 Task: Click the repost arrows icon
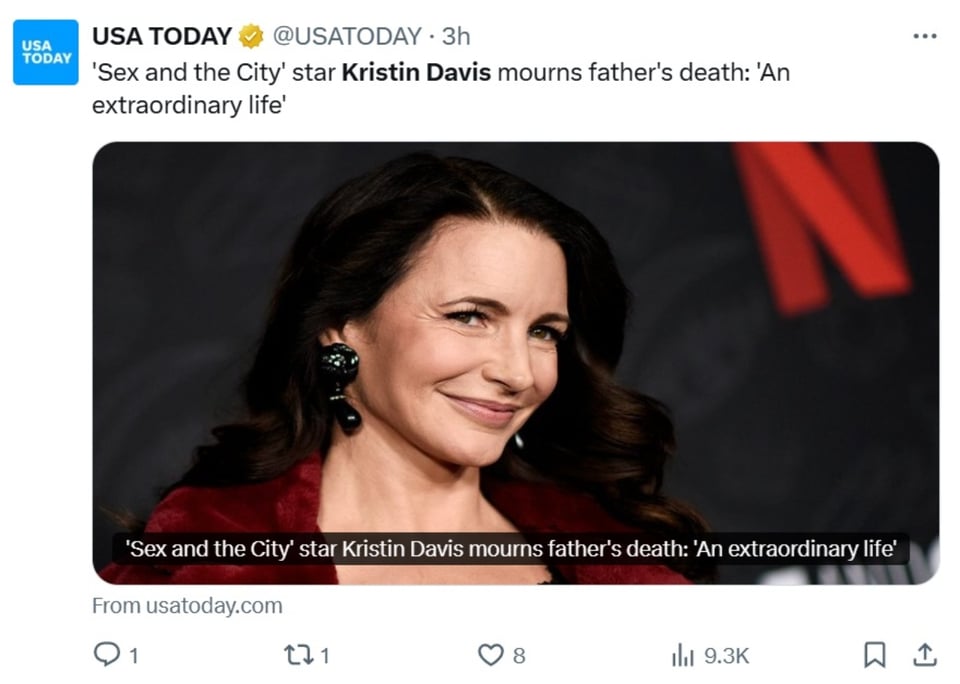tap(299, 655)
